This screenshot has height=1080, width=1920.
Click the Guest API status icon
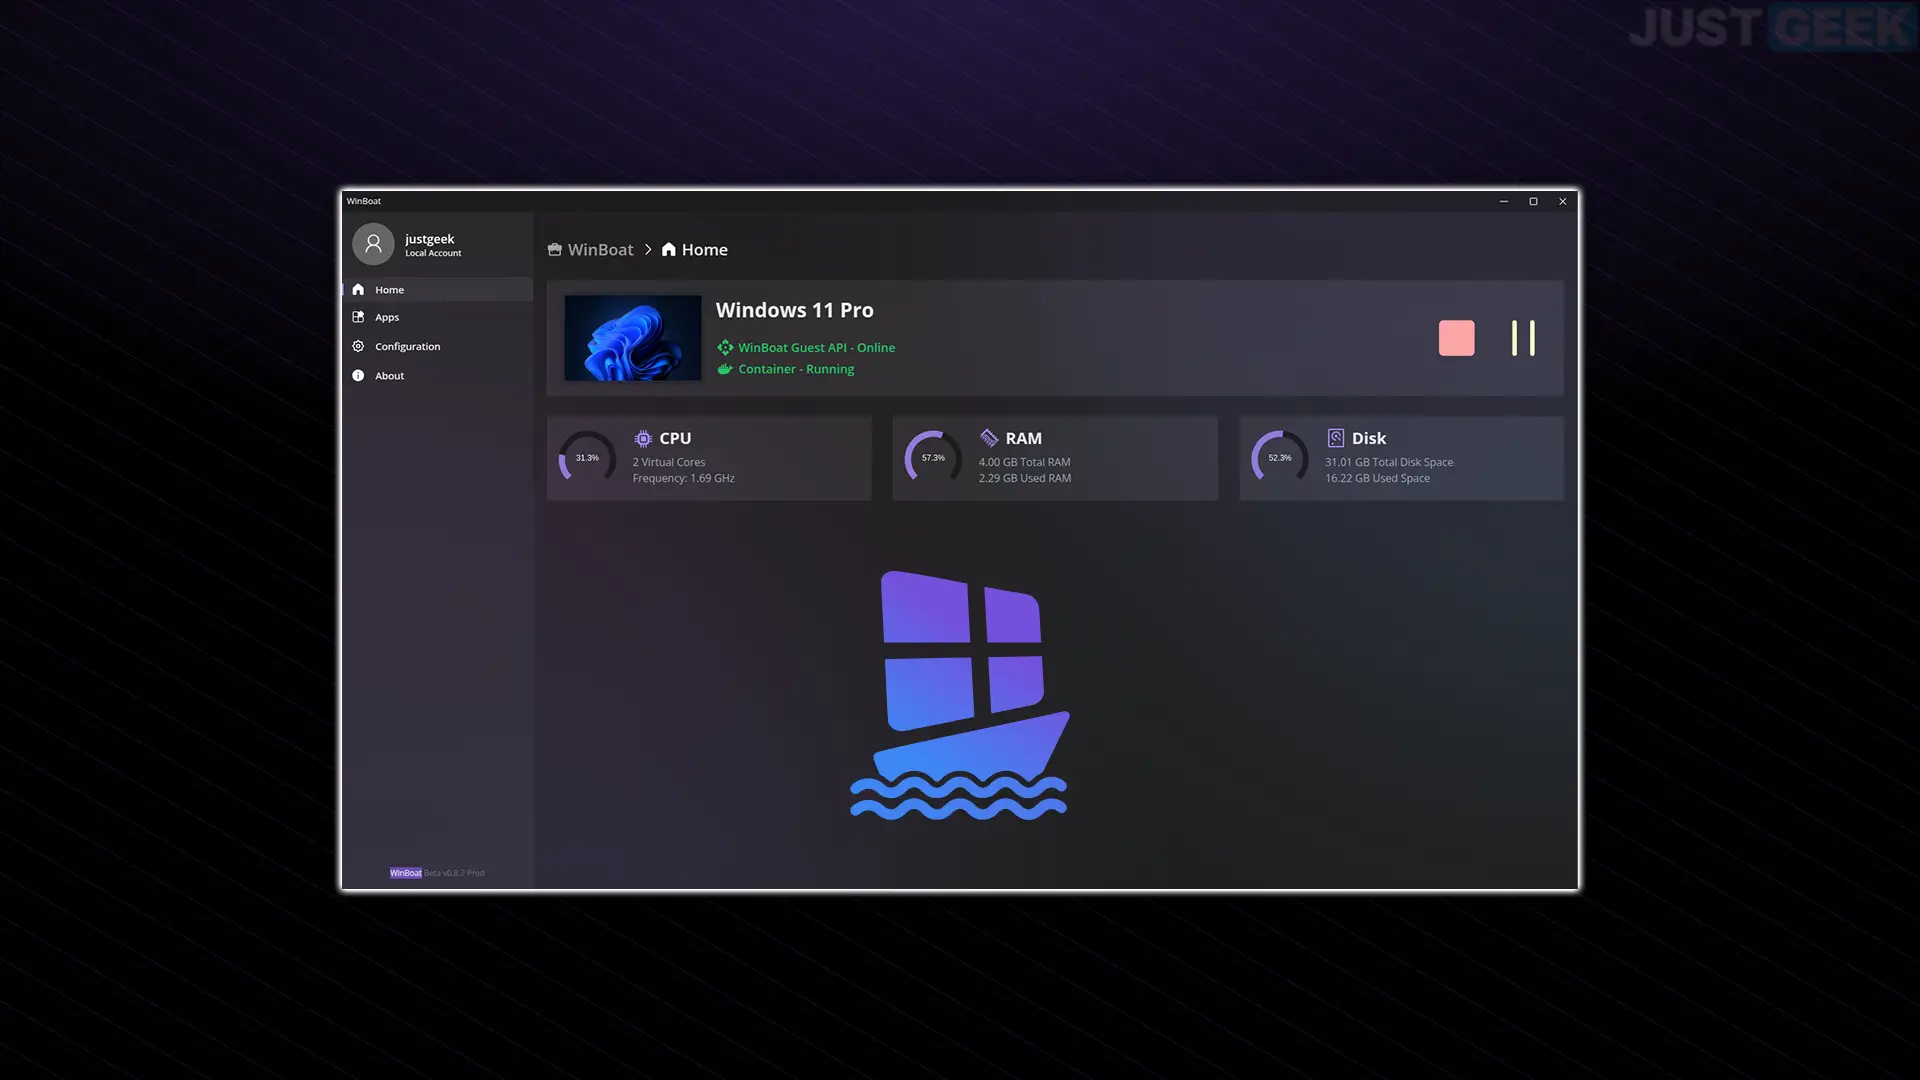pos(725,348)
